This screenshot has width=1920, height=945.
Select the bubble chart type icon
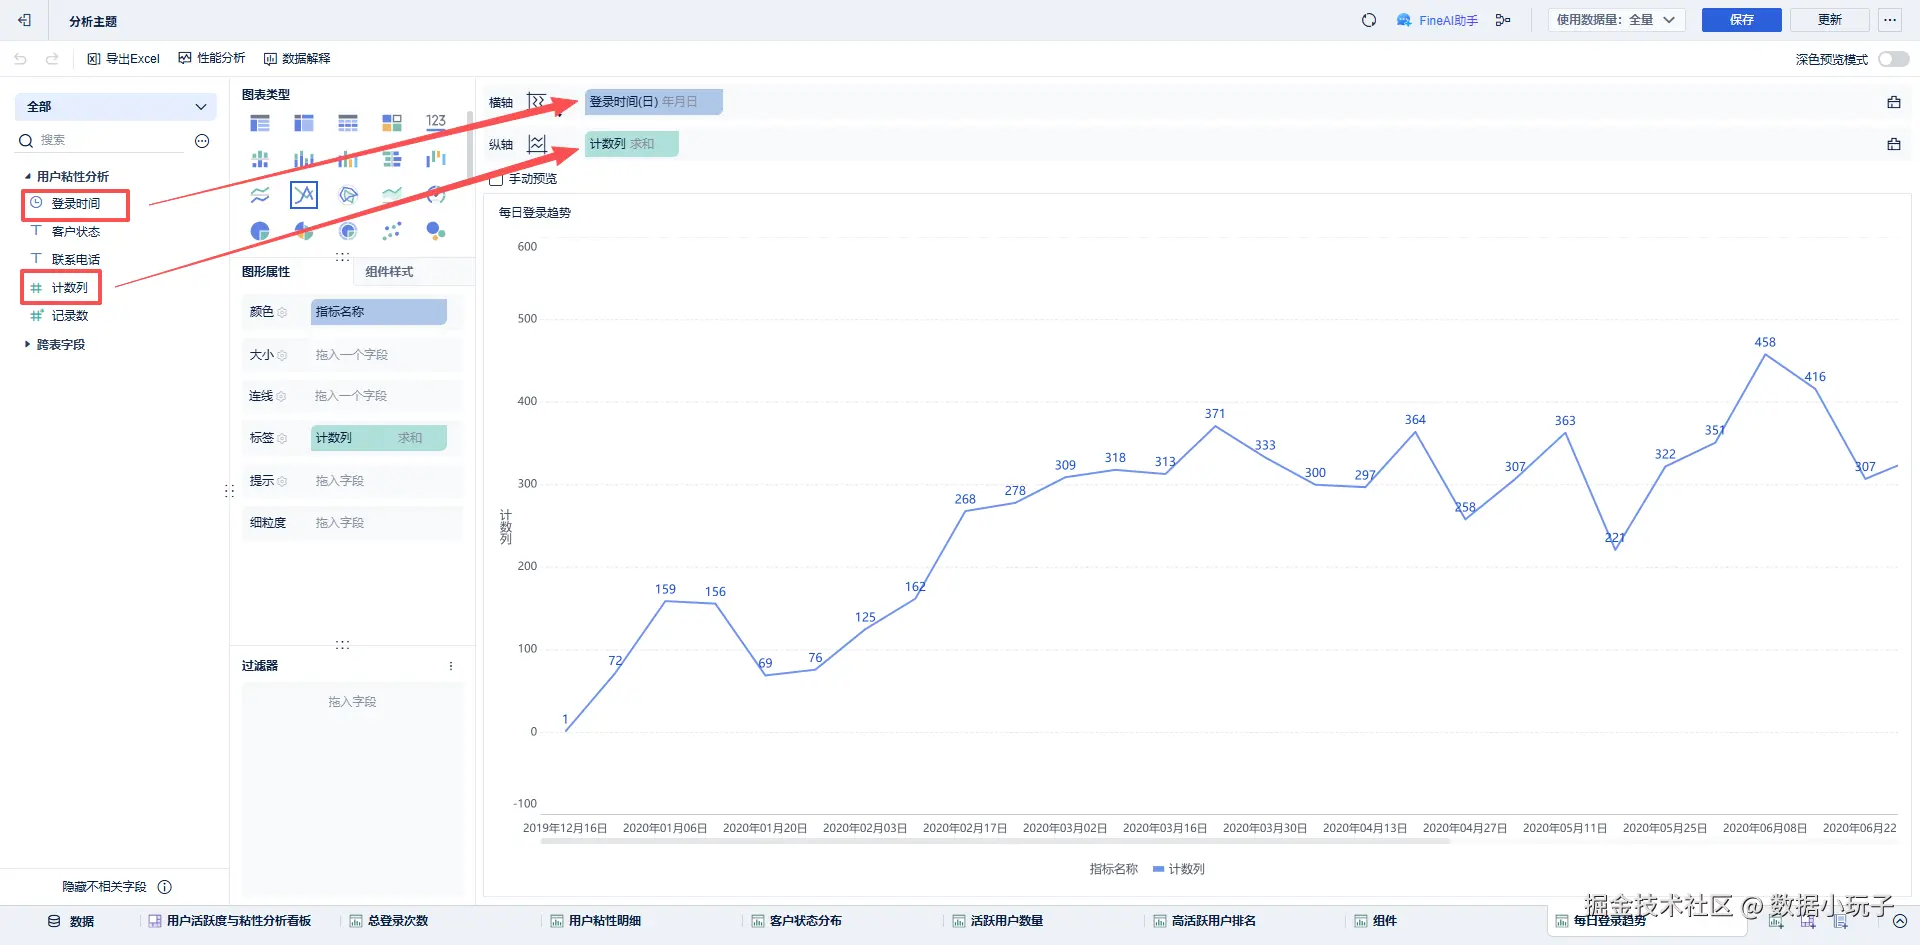[x=436, y=232]
